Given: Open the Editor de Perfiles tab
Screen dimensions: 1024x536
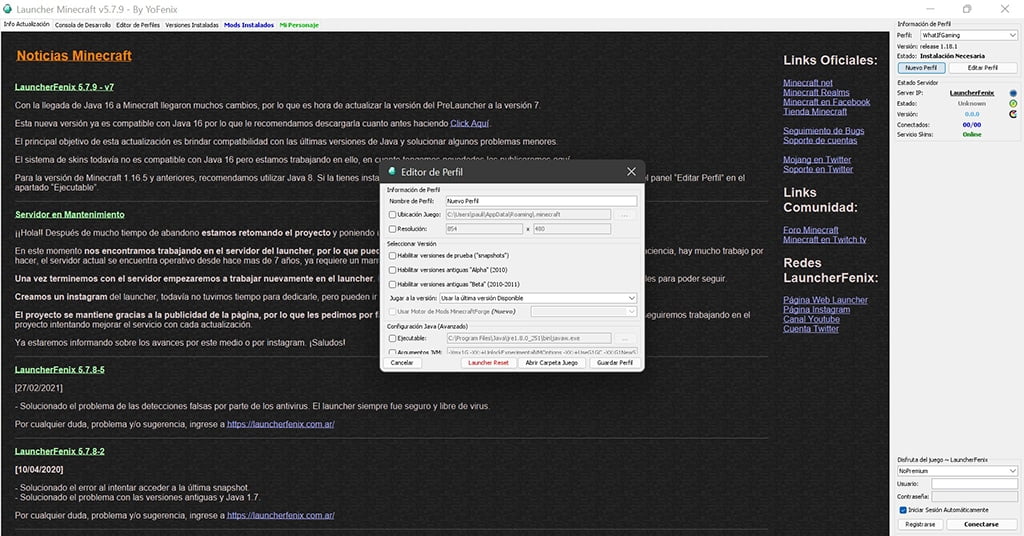Looking at the screenshot, I should point(138,25).
